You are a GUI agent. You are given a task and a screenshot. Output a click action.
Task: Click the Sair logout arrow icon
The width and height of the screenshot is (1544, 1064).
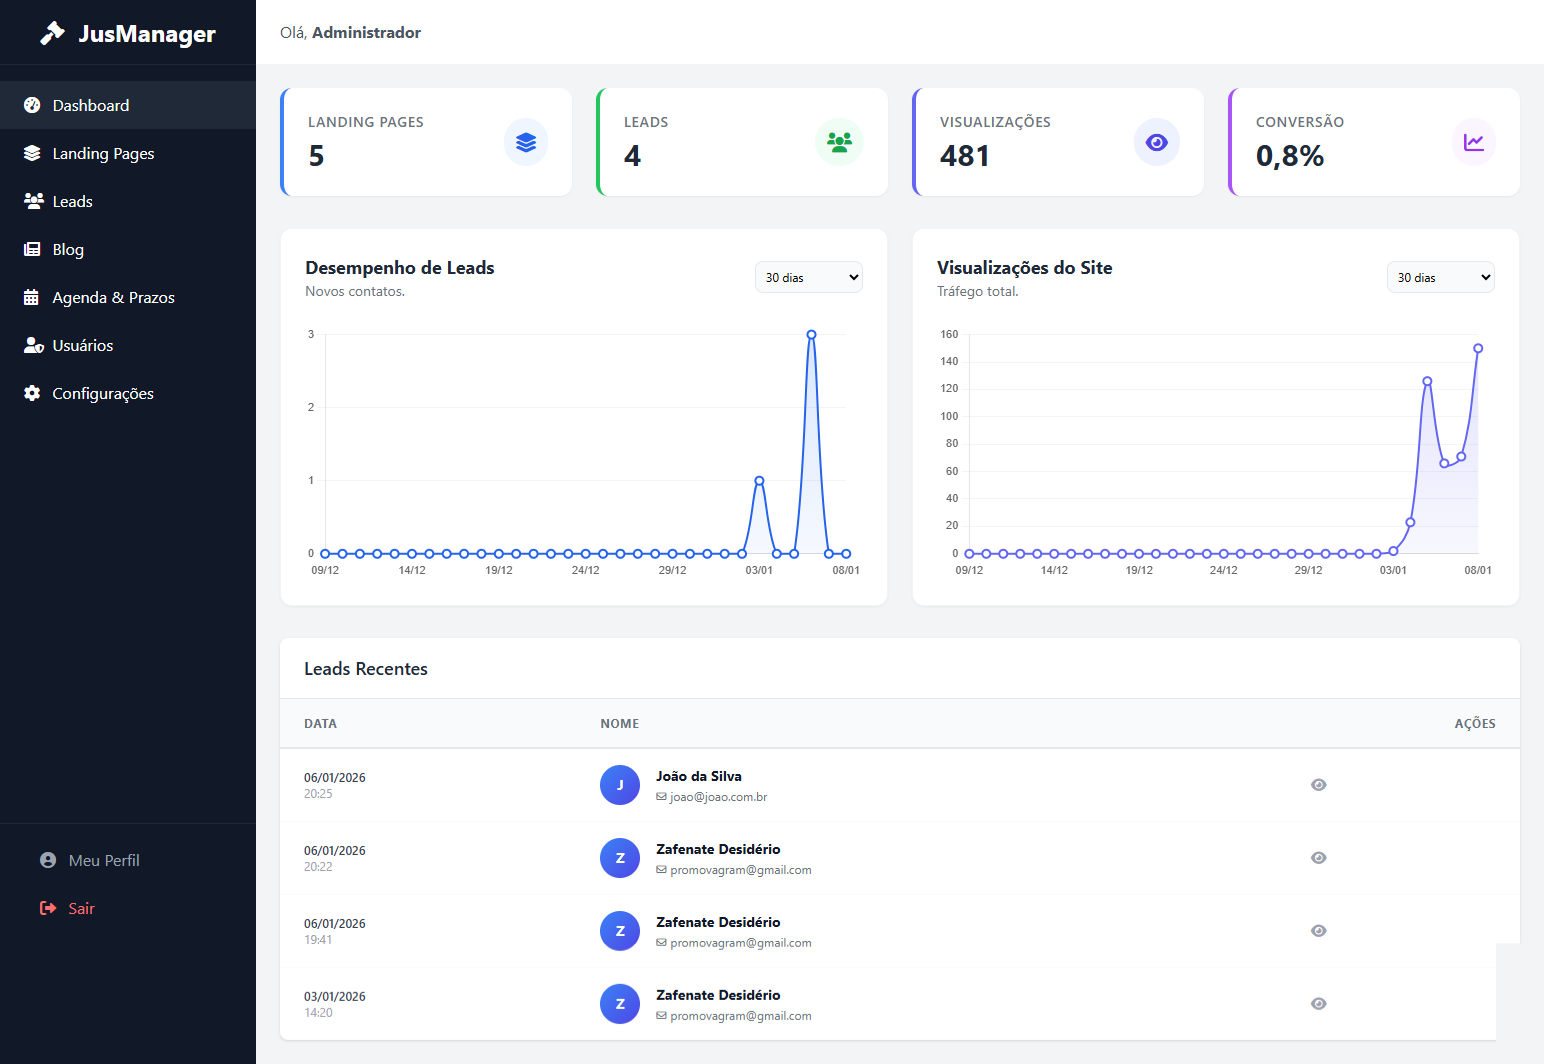coord(48,908)
